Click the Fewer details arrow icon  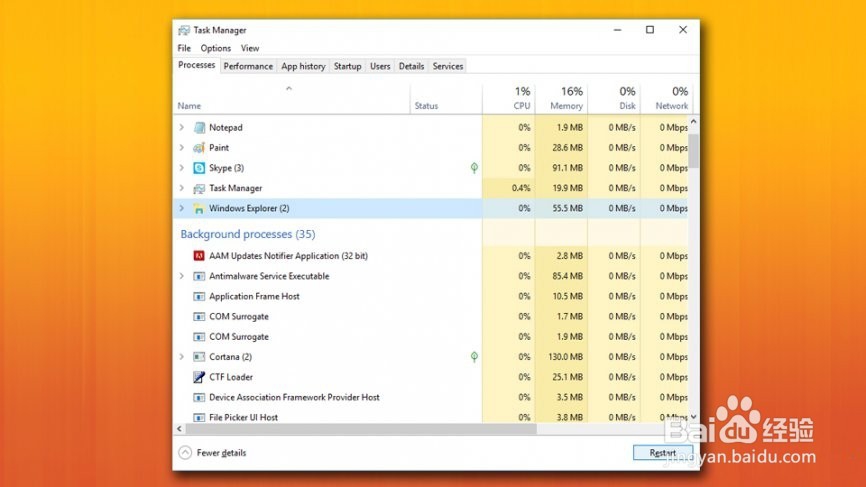(185, 453)
